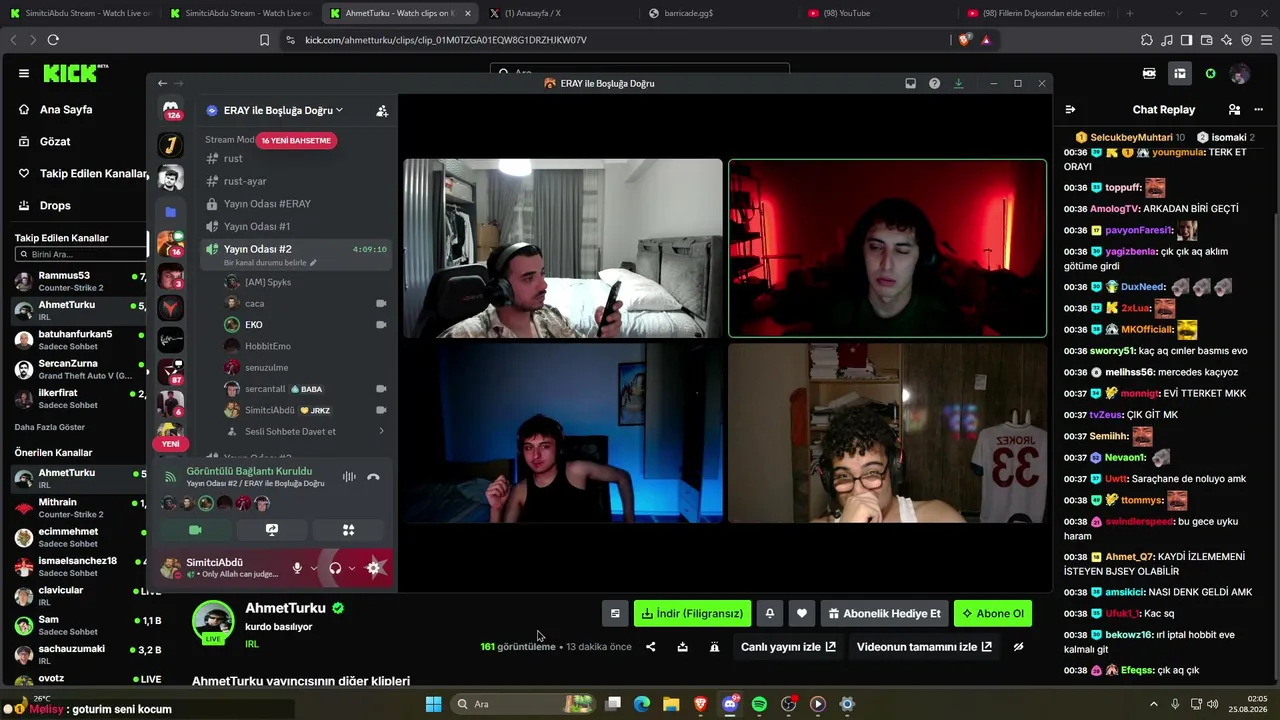Open File Explorer from the taskbar
The image size is (1280, 720).
click(x=671, y=704)
